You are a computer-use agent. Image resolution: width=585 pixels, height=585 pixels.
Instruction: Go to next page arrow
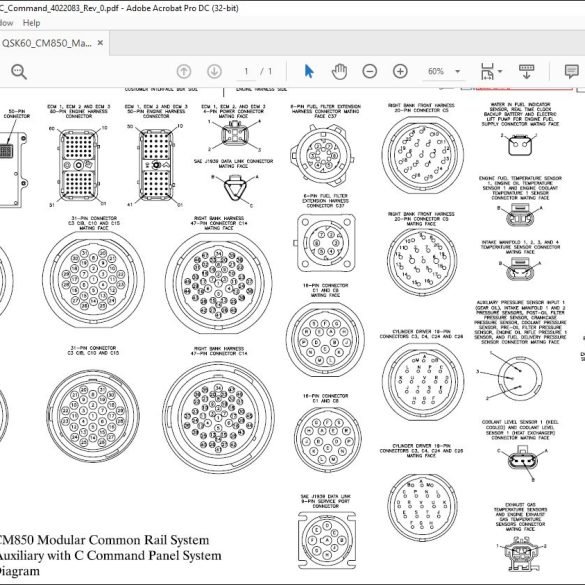pyautogui.click(x=214, y=71)
